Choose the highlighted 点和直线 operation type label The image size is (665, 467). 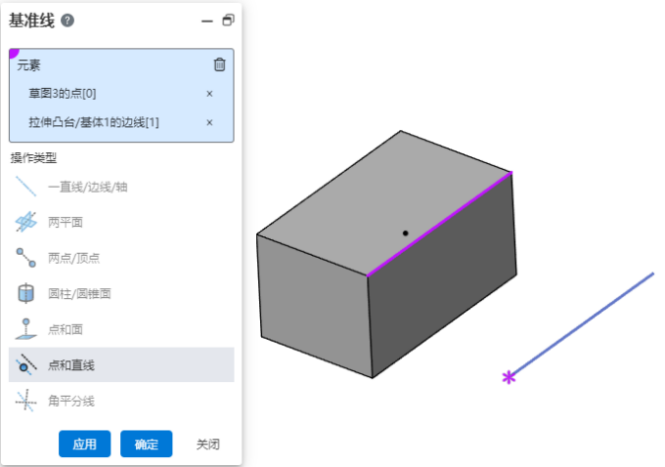point(71,365)
